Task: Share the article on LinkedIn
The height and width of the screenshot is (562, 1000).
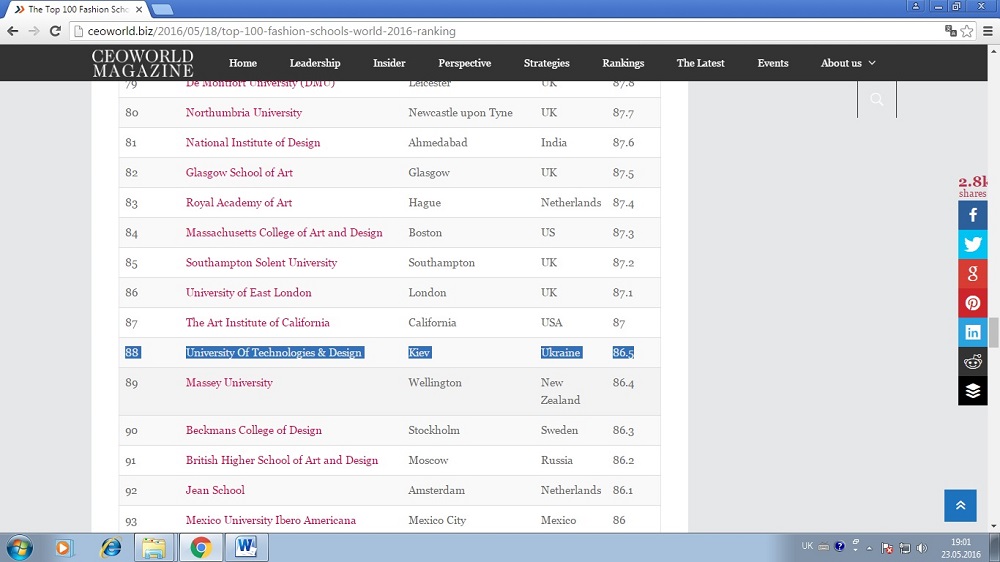Action: (973, 332)
